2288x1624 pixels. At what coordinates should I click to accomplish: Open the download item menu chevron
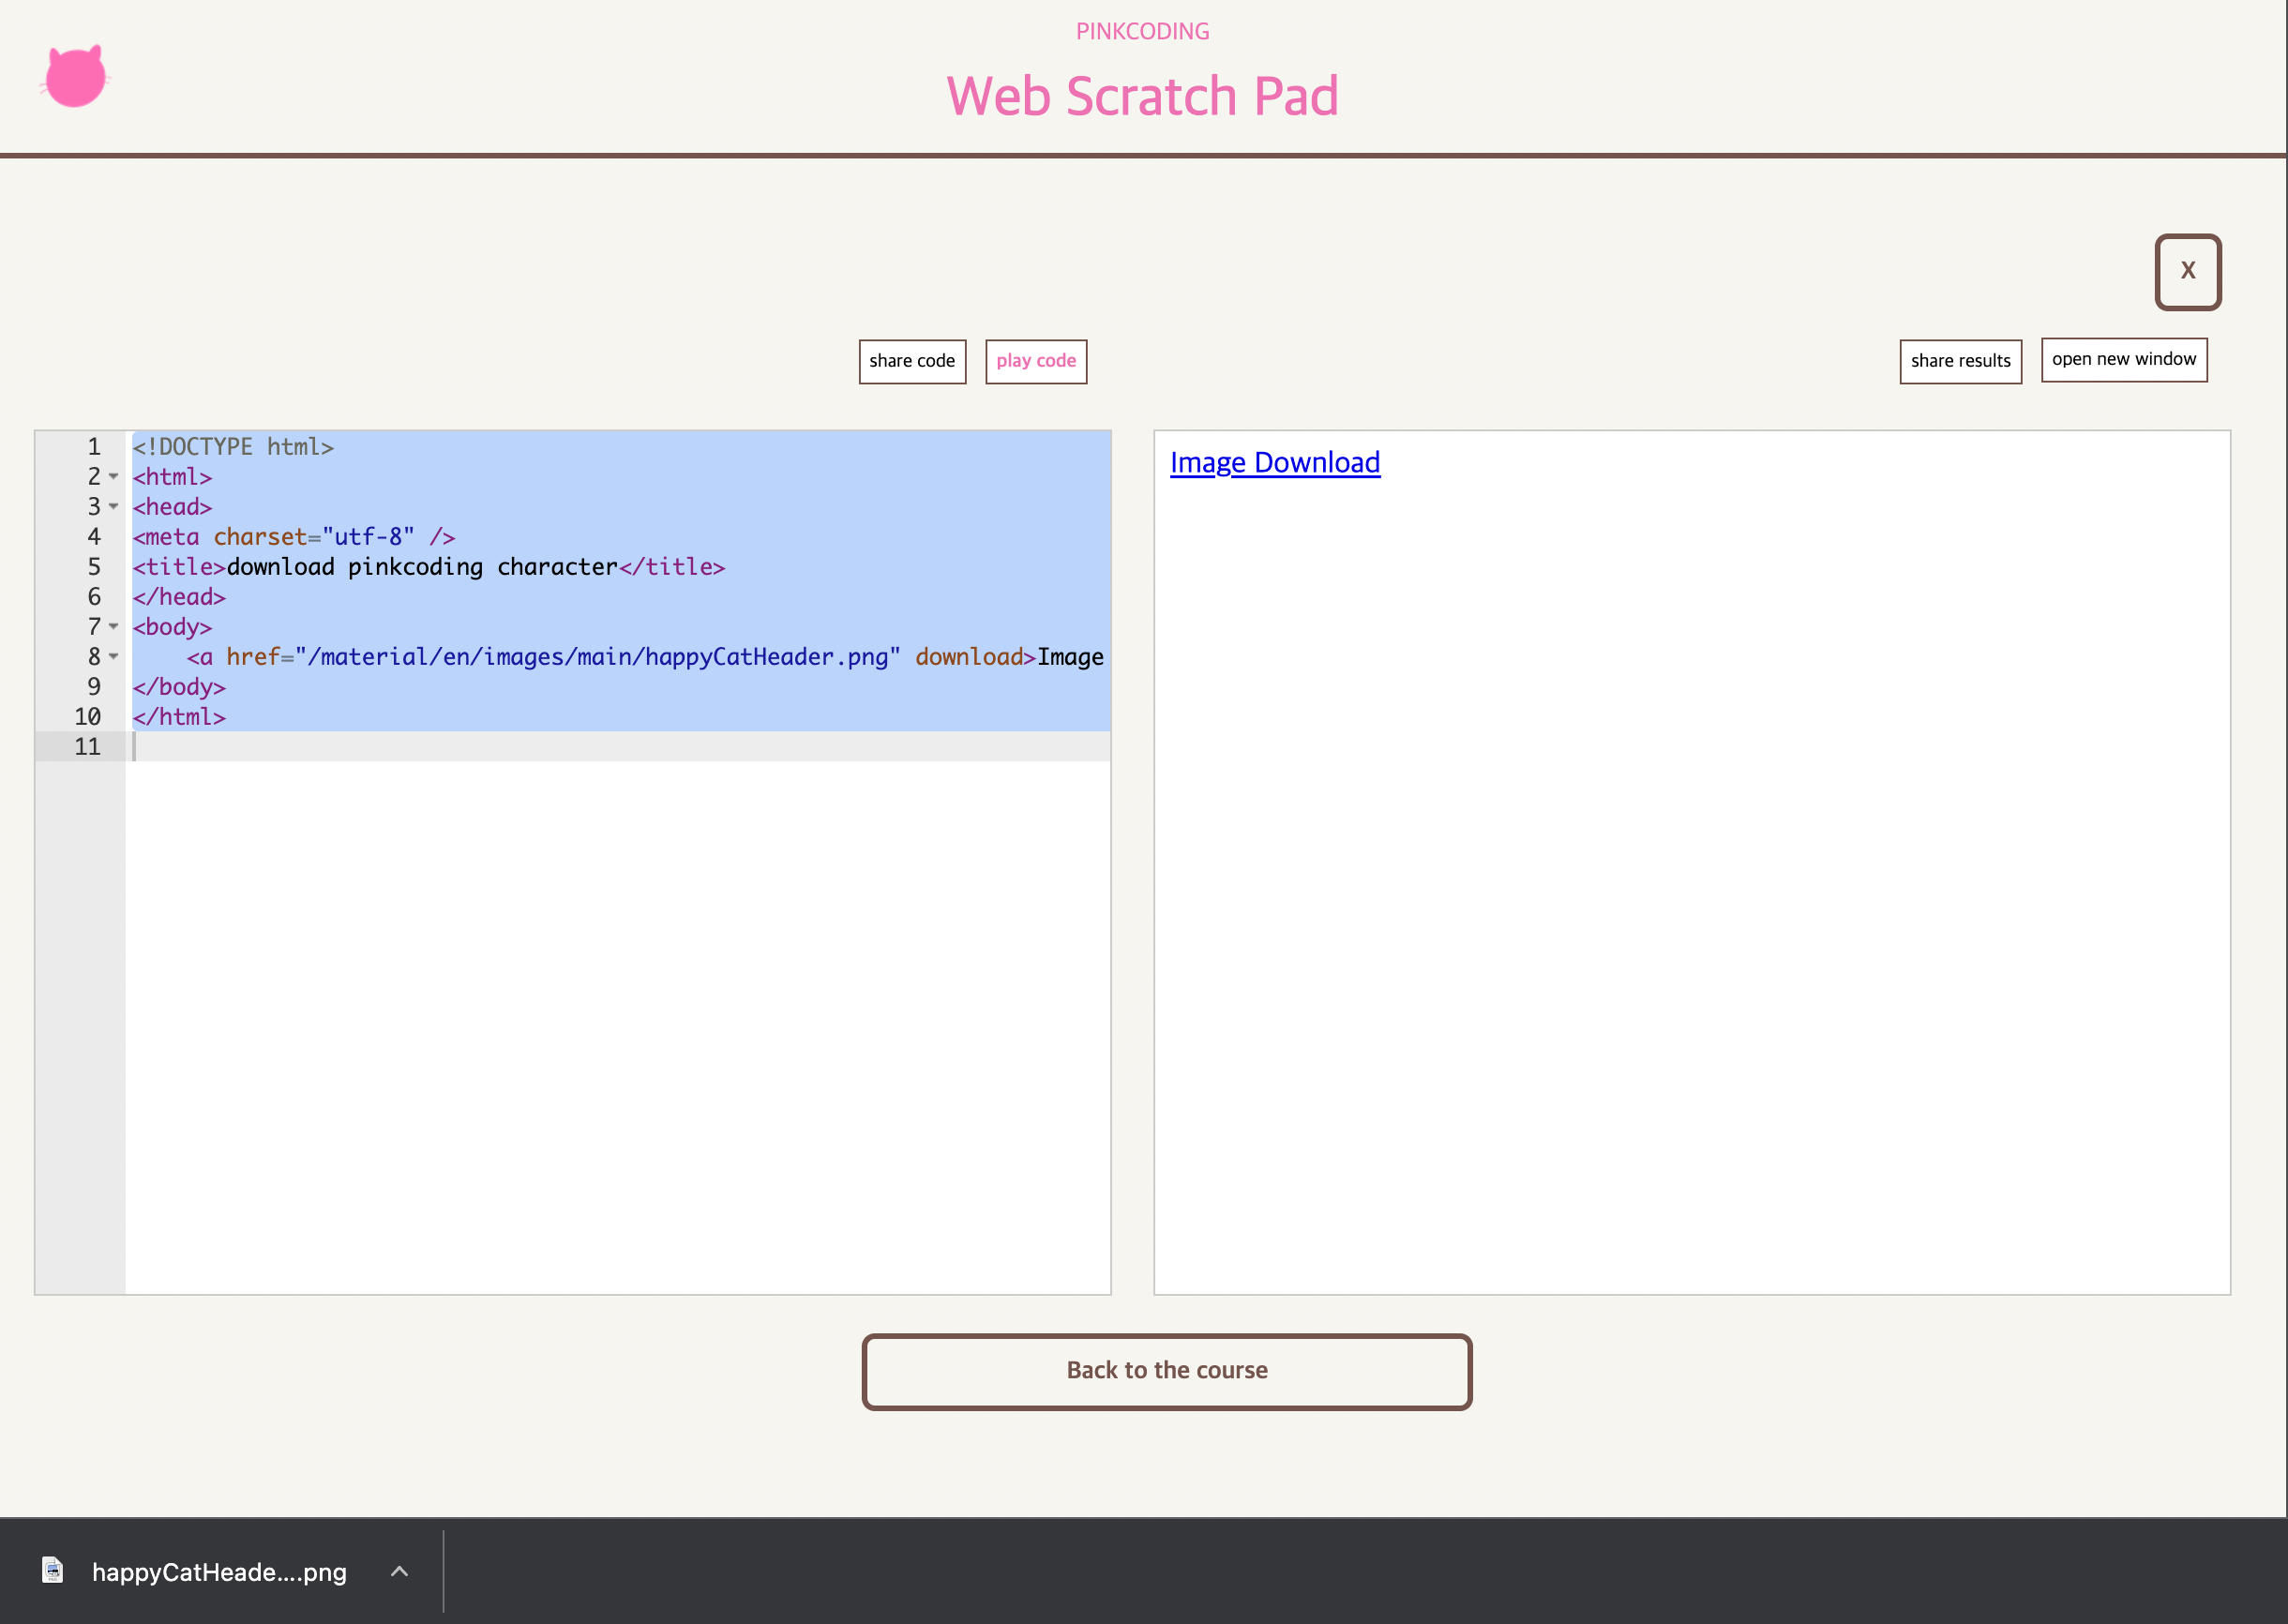pos(399,1571)
